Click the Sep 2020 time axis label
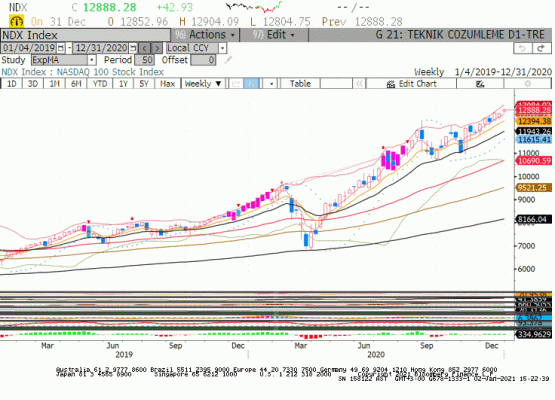555x400 pixels. (x=426, y=346)
